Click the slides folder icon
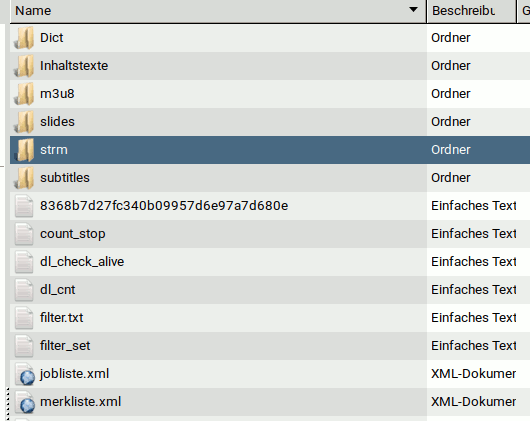 tap(24, 122)
